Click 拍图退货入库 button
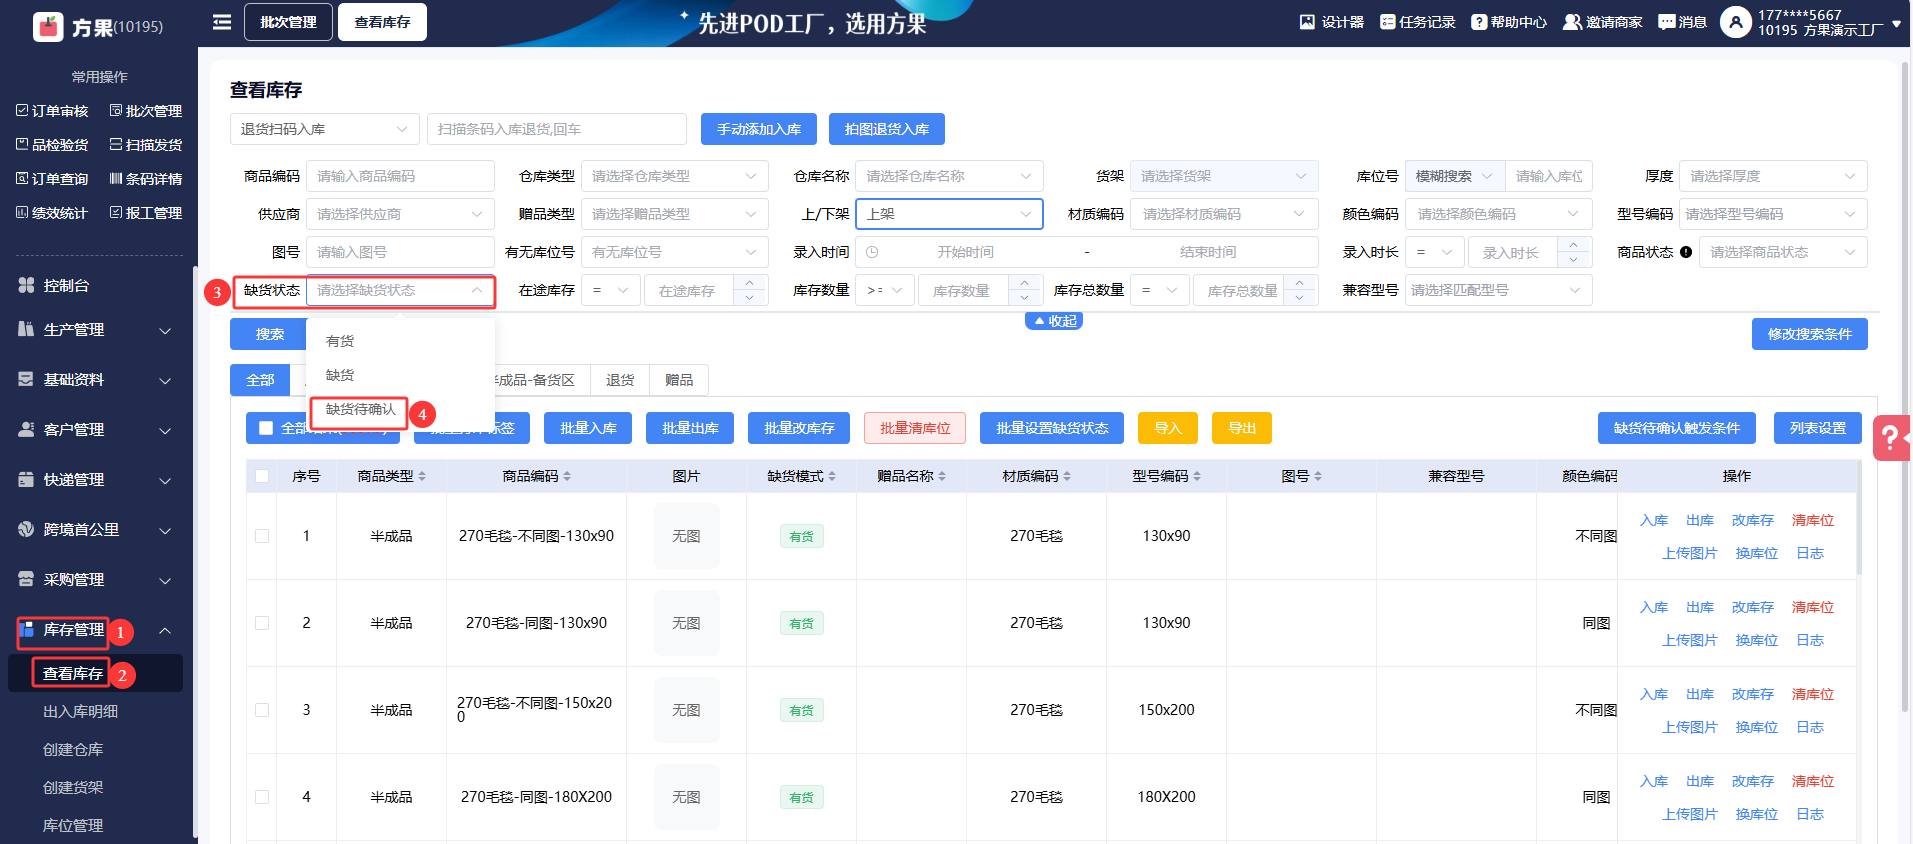This screenshot has width=1913, height=844. coord(887,129)
